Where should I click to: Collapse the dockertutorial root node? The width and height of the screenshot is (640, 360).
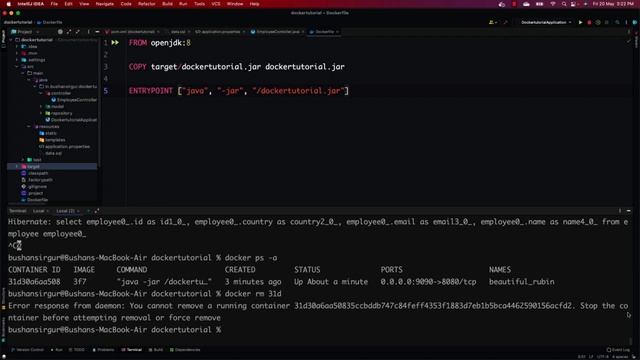[x=11, y=40]
